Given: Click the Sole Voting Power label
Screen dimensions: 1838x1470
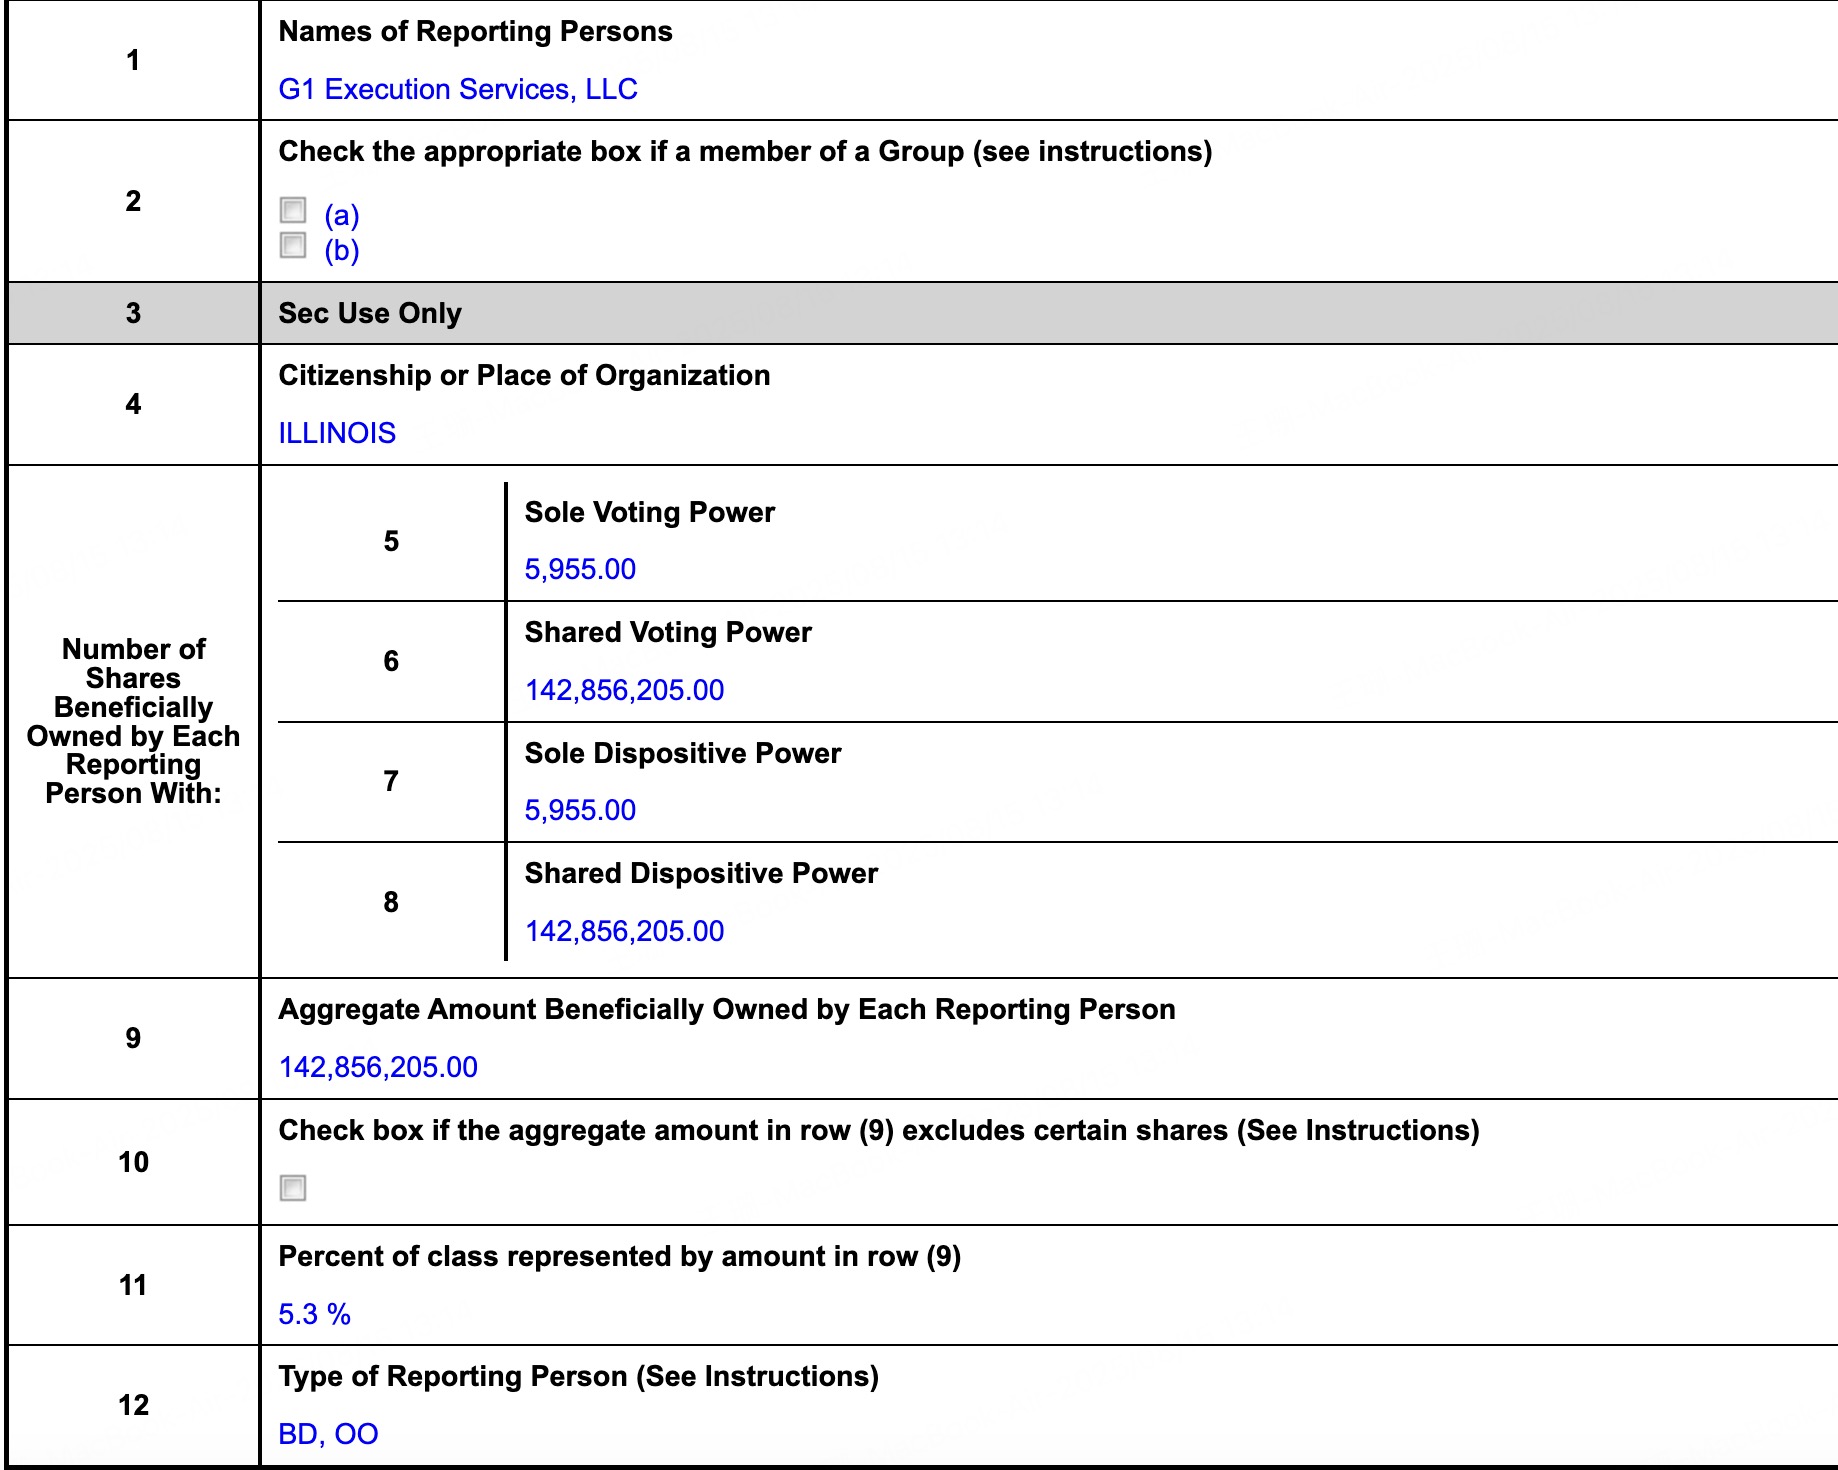Looking at the screenshot, I should click(650, 512).
